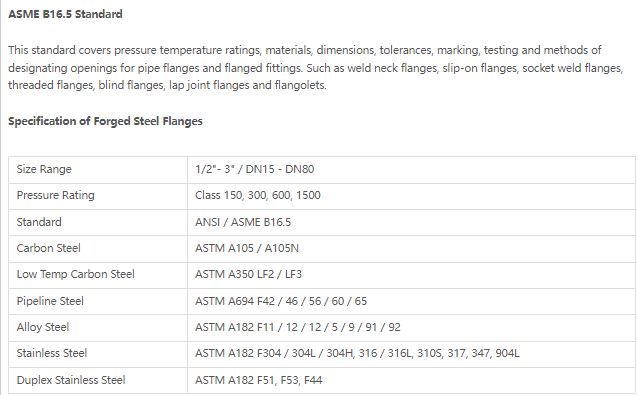Viewport: 638px width, 395px height.
Task: Click the ASTM A694 F42 grades cell
Action: 411,301
